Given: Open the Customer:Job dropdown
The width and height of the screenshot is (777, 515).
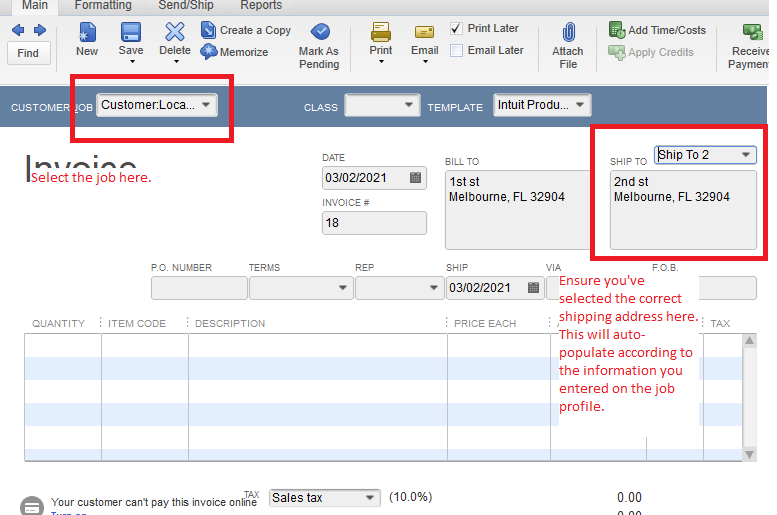Looking at the screenshot, I should click(206, 105).
